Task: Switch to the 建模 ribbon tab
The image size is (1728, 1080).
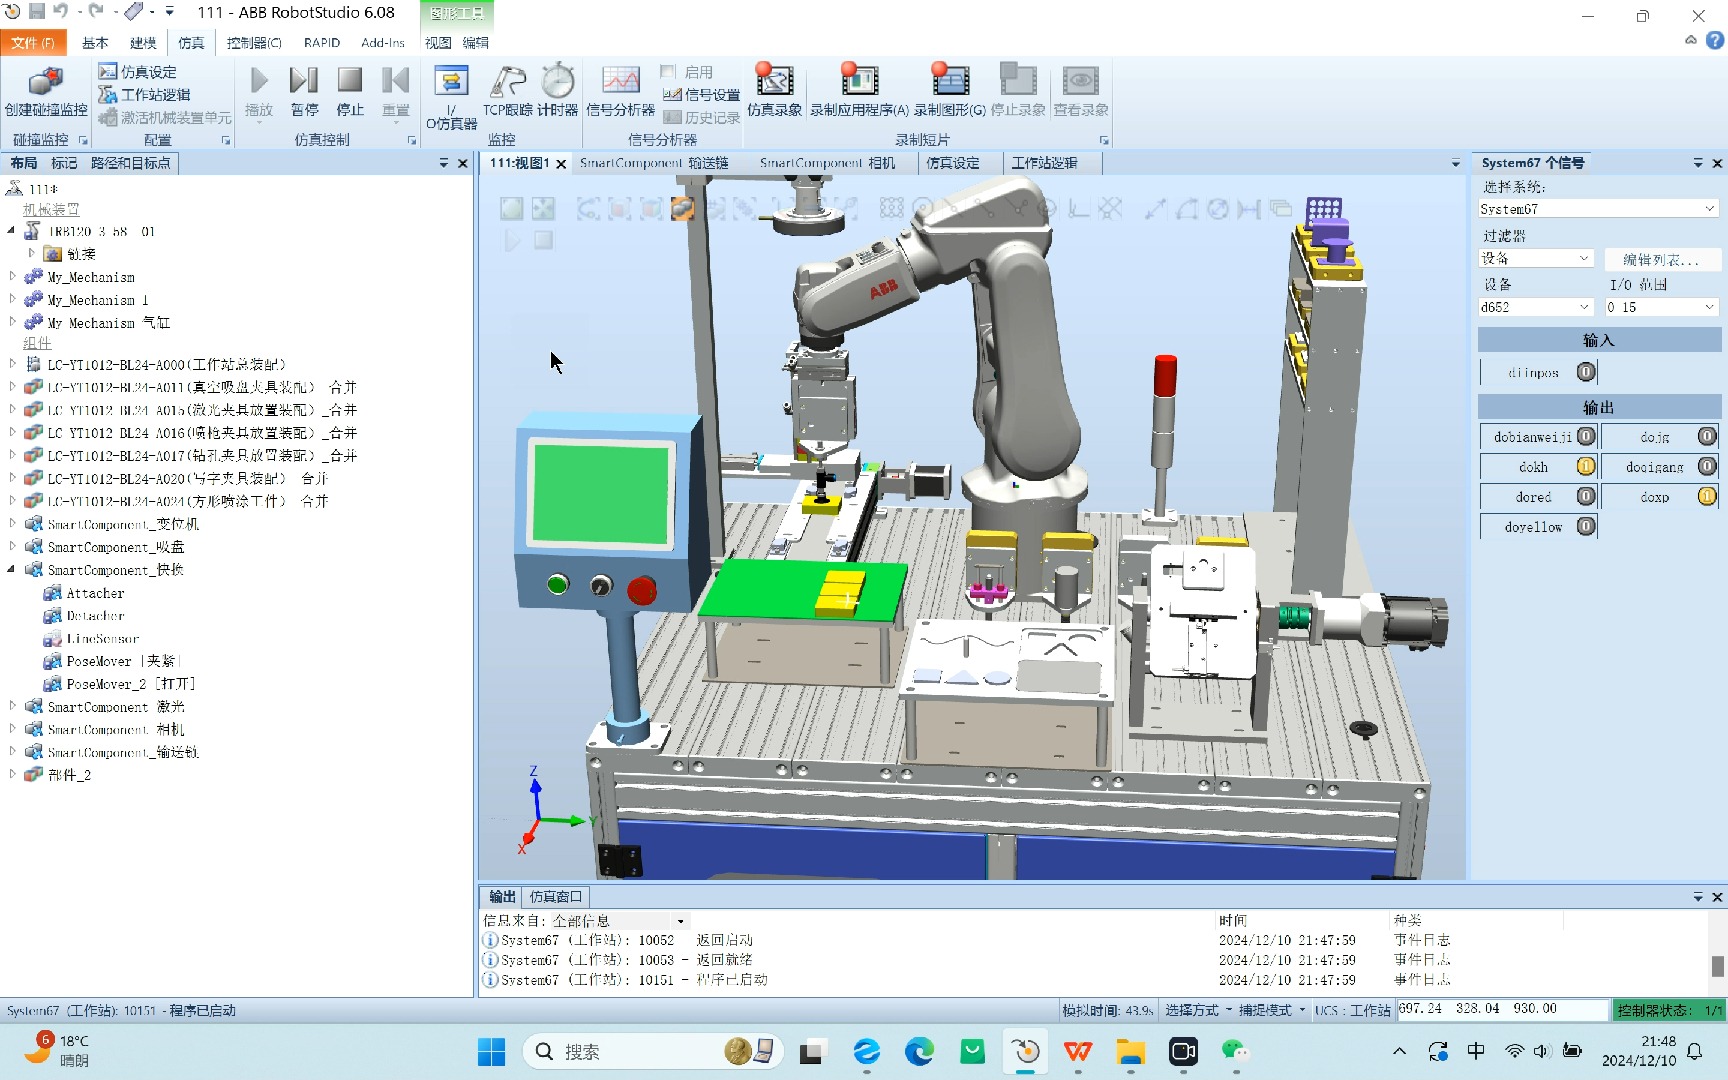Action: [x=143, y=43]
